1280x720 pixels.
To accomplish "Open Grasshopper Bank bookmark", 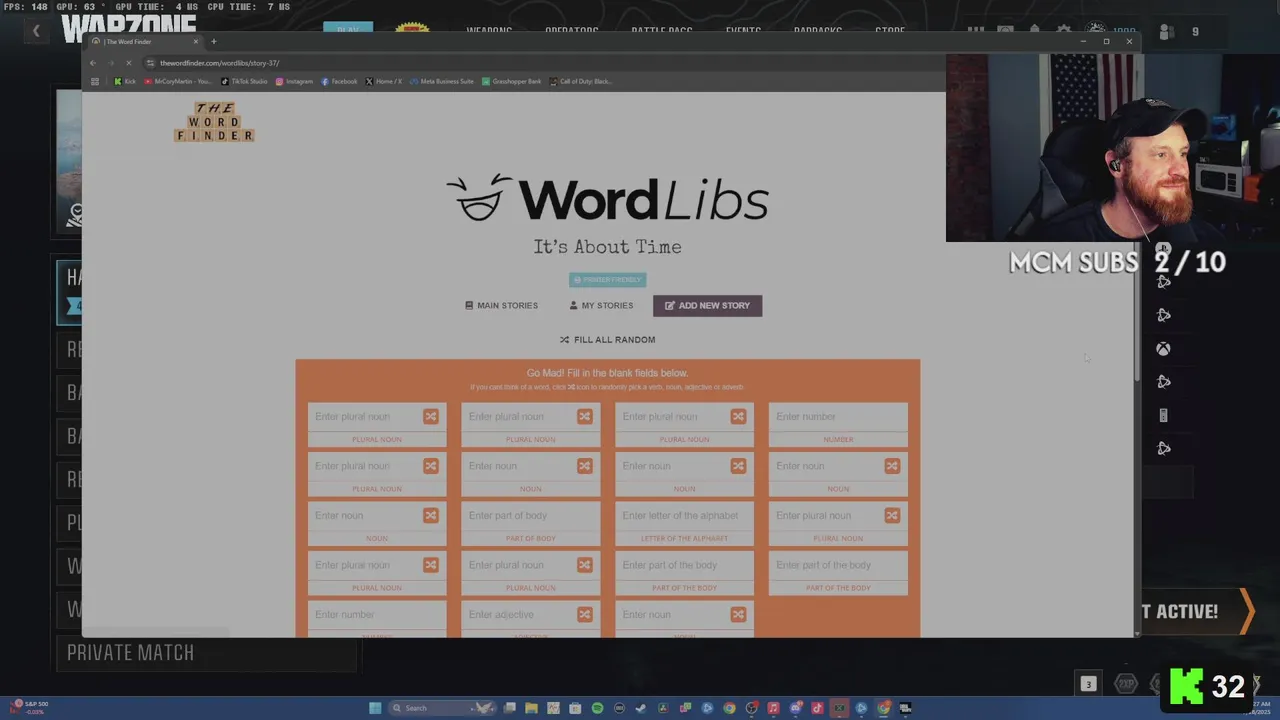I will coord(512,81).
